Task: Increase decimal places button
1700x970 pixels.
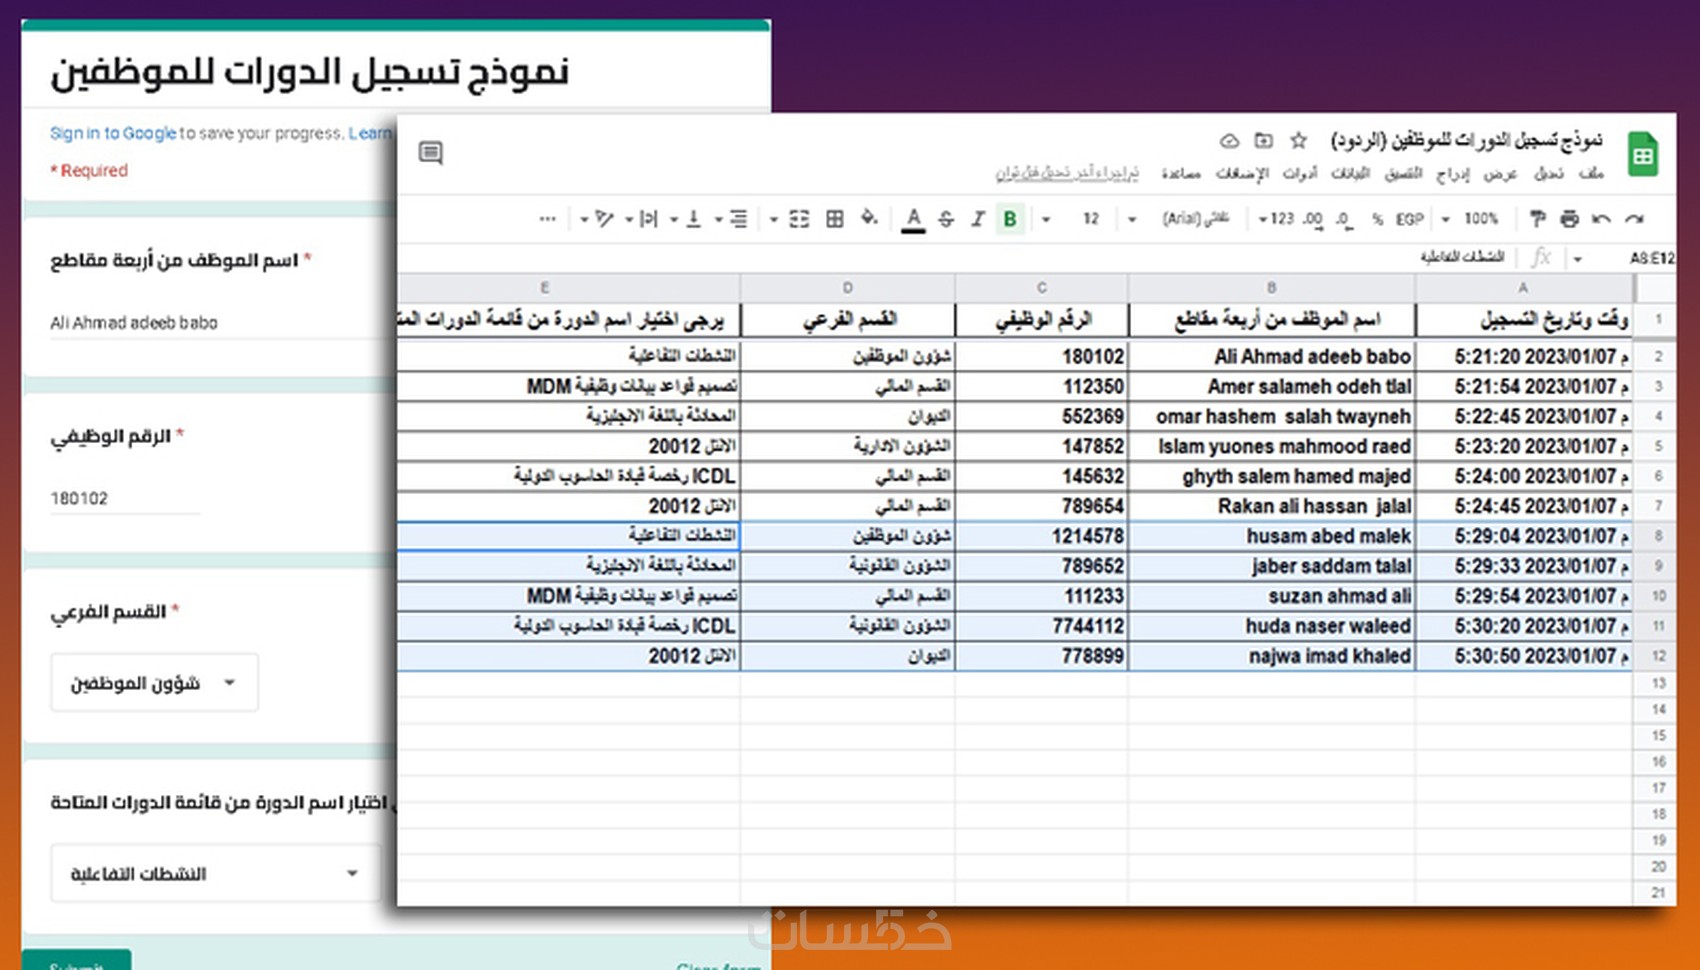Action: coord(1313,218)
